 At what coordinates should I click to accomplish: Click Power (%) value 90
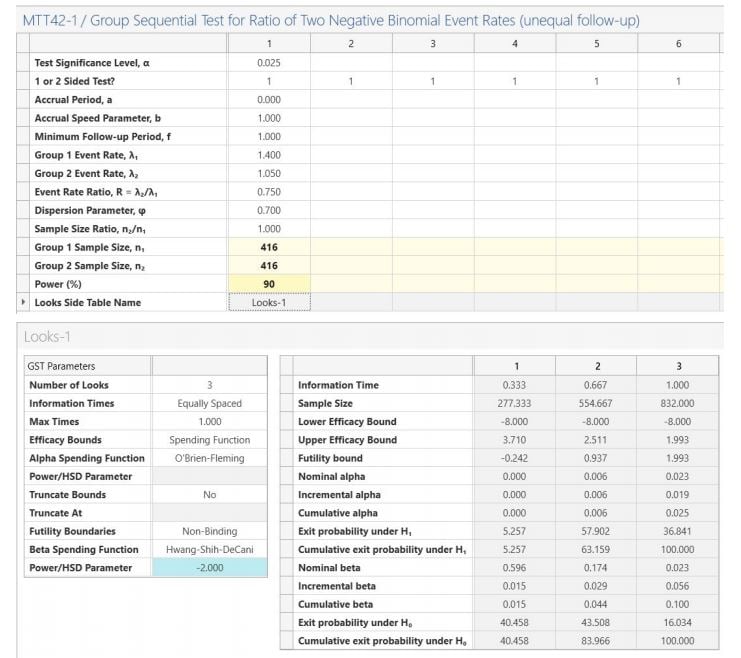tap(269, 284)
